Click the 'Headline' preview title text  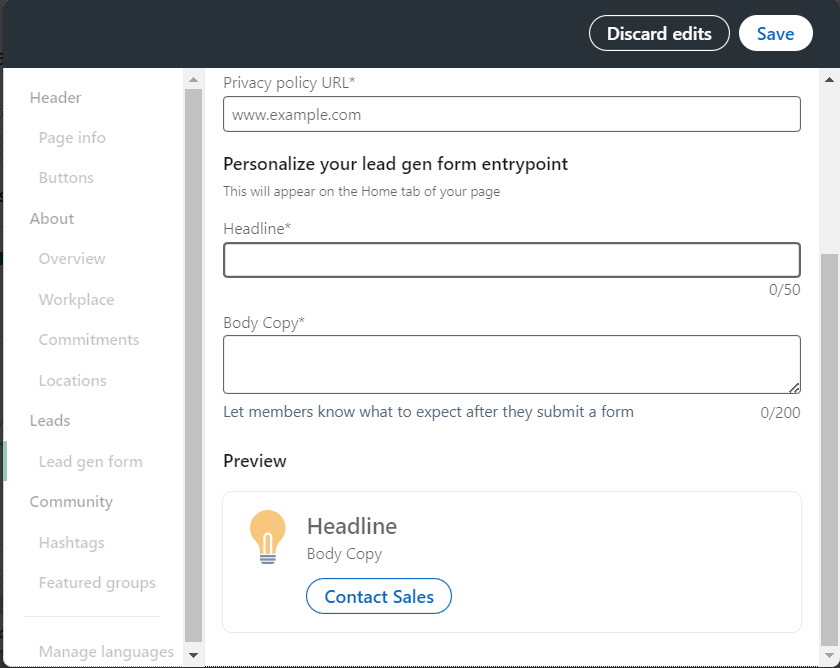(x=352, y=526)
